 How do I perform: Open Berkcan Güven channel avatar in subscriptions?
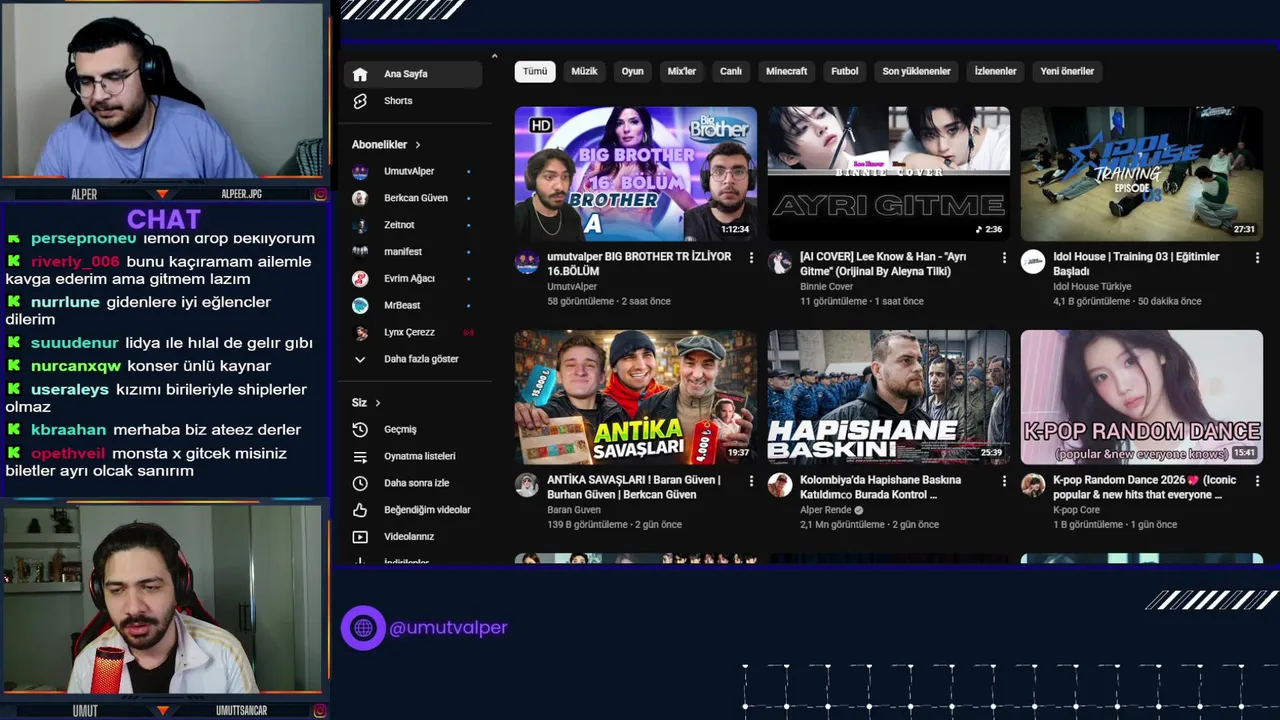point(360,198)
